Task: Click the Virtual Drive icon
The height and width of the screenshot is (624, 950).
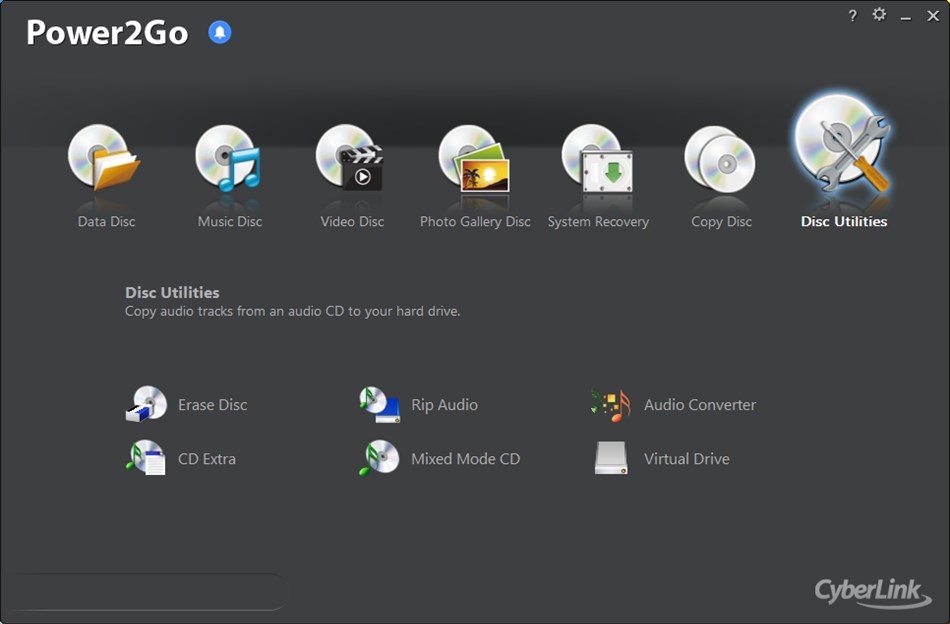Action: (611, 458)
